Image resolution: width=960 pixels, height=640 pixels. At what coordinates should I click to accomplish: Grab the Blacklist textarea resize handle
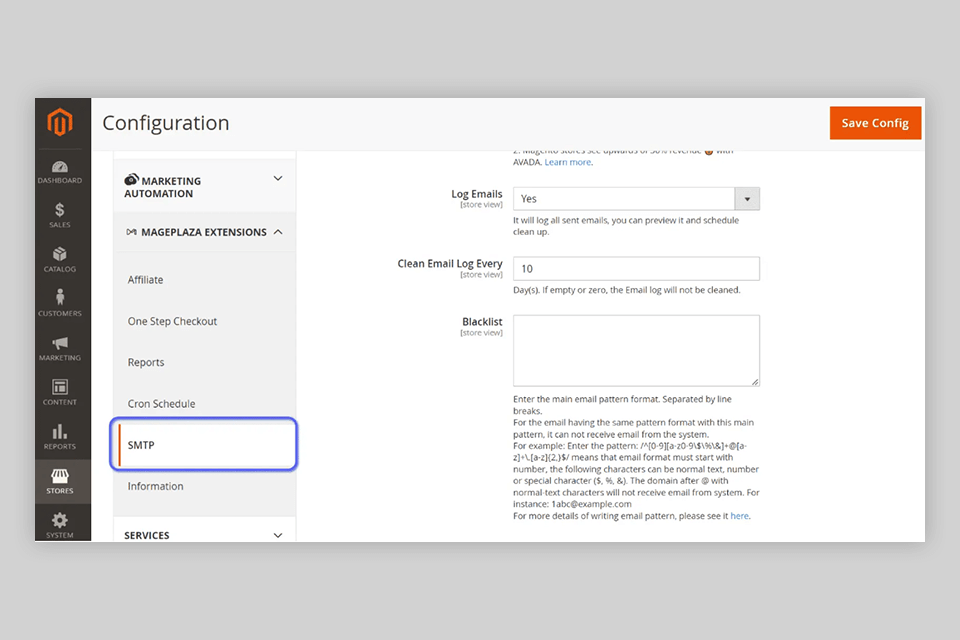755,382
